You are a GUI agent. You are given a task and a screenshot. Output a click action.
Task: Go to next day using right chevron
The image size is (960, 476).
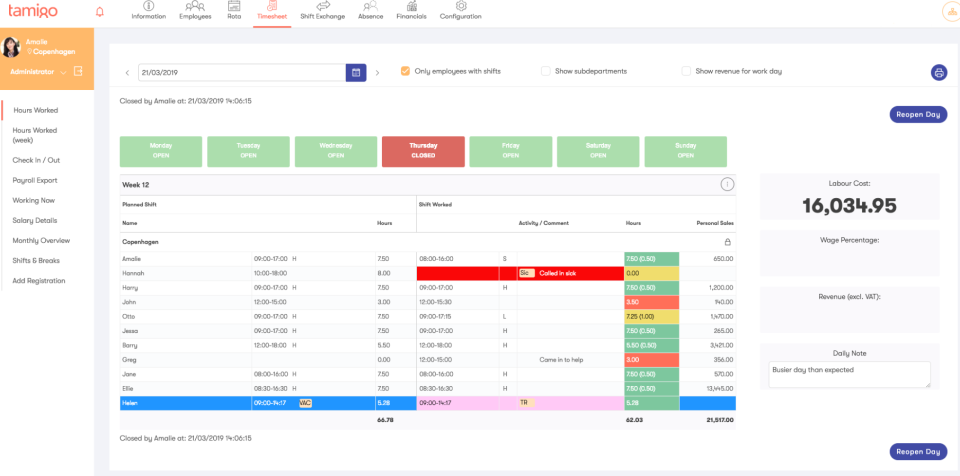[377, 72]
